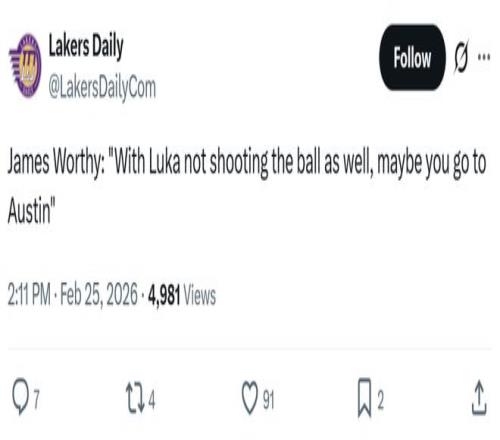Click the reply count 7
This screenshot has height=440, width=500.
pos(36,399)
